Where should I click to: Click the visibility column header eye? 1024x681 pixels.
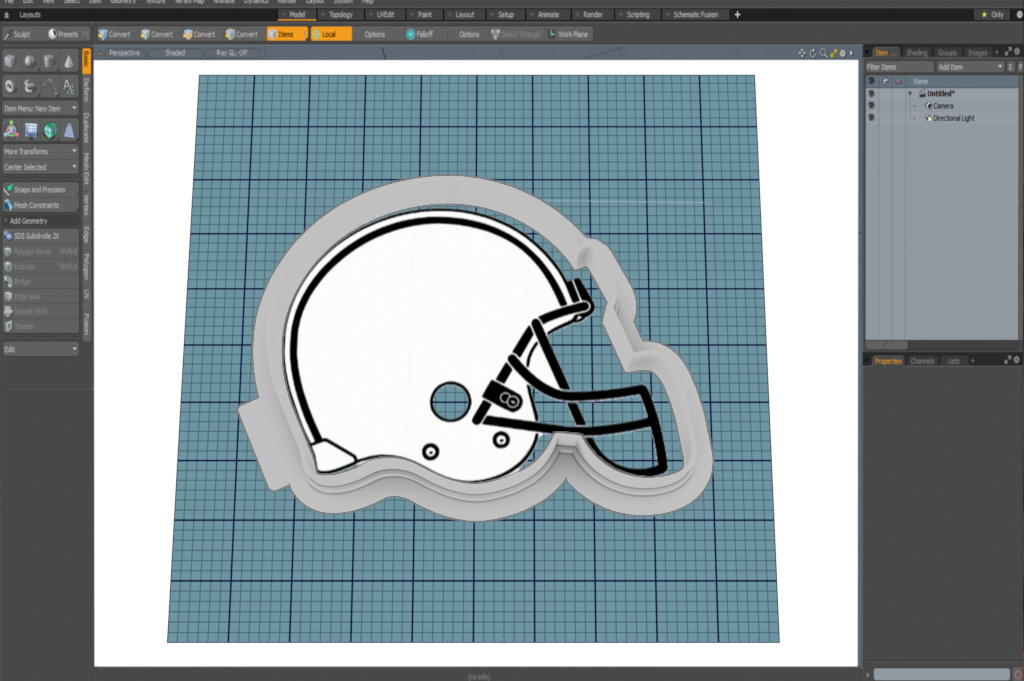[871, 81]
